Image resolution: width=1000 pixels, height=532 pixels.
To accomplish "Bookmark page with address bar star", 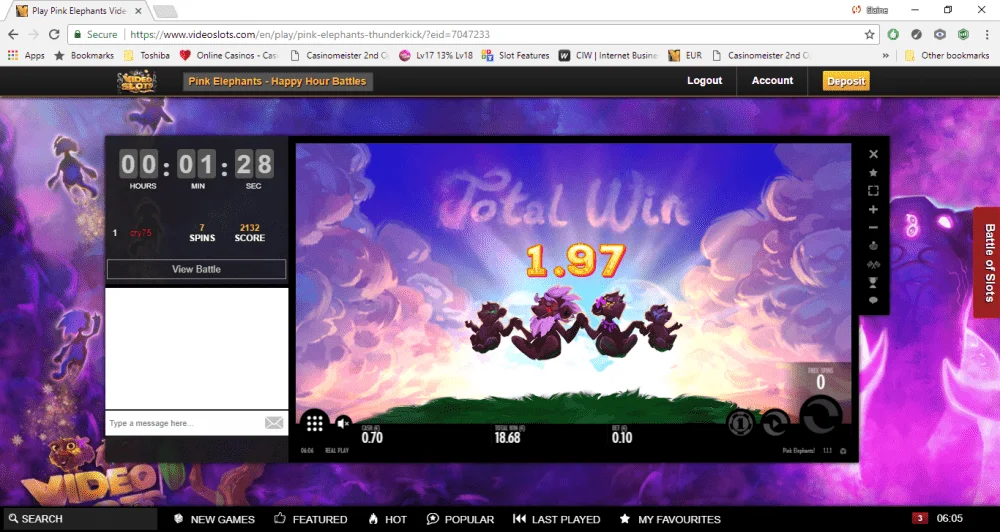I will (x=869, y=34).
